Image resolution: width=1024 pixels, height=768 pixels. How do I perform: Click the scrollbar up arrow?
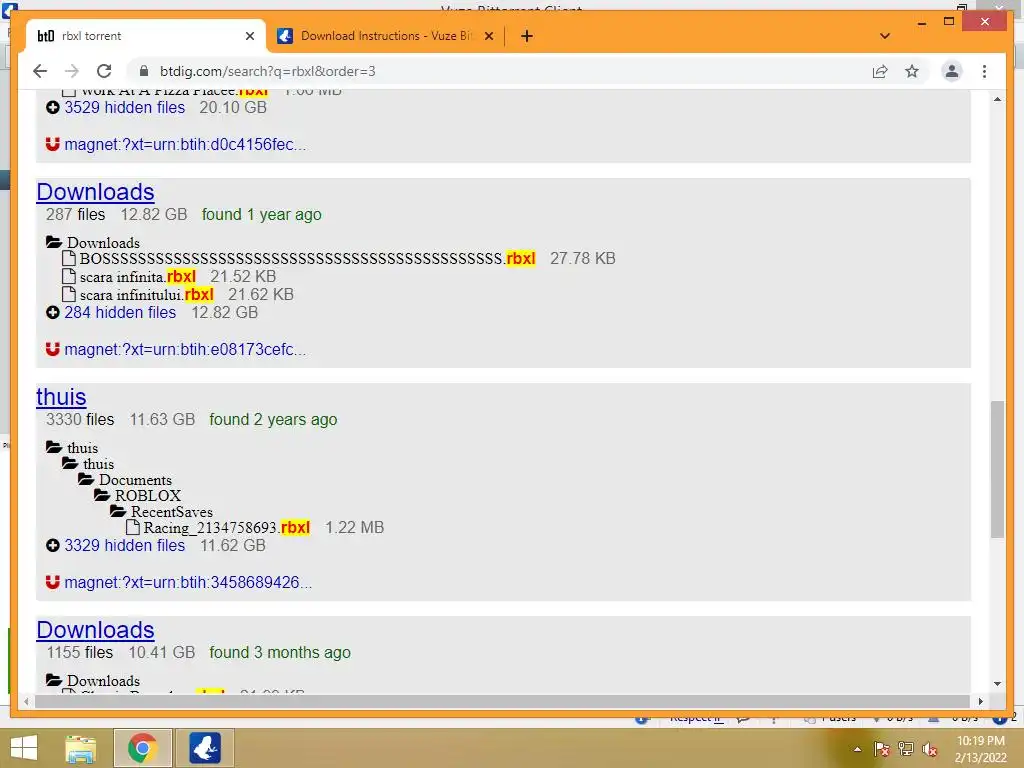point(997,99)
